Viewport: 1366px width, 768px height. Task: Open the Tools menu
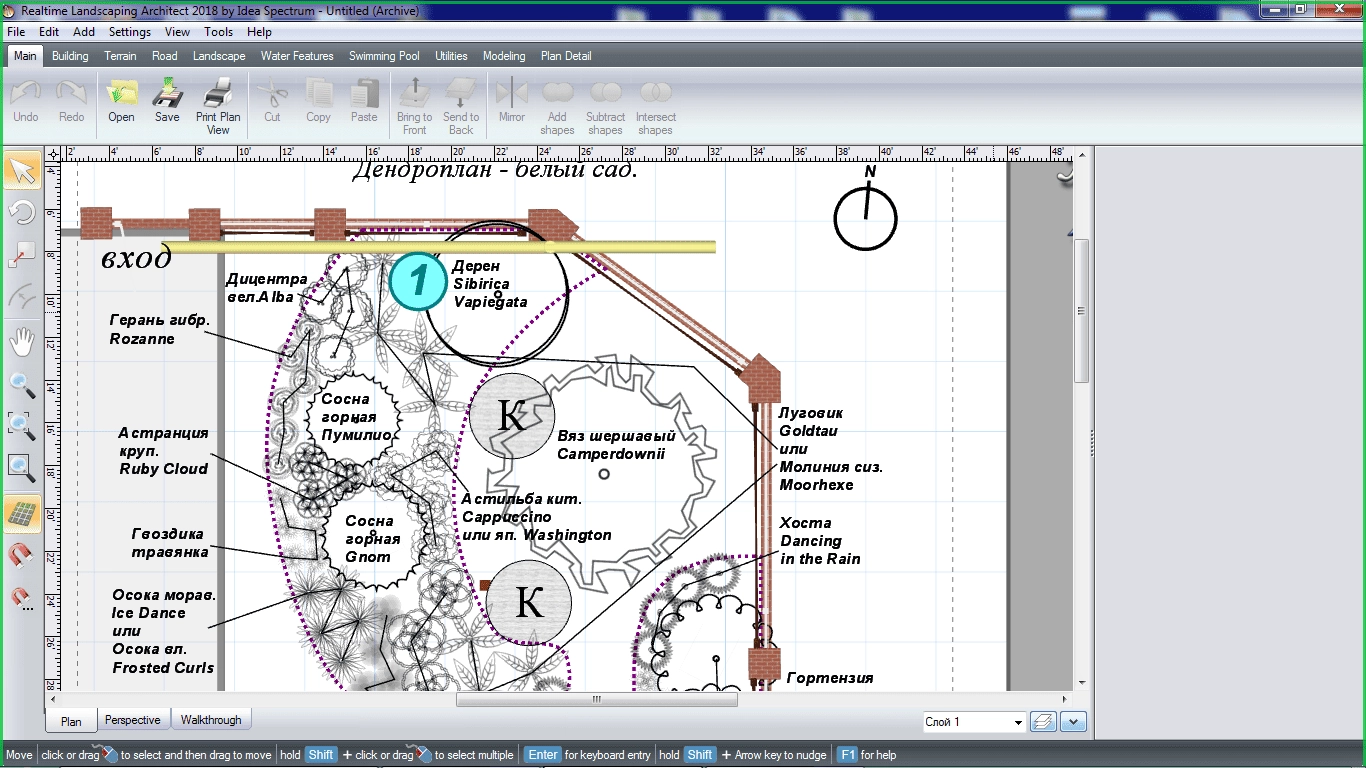[218, 32]
